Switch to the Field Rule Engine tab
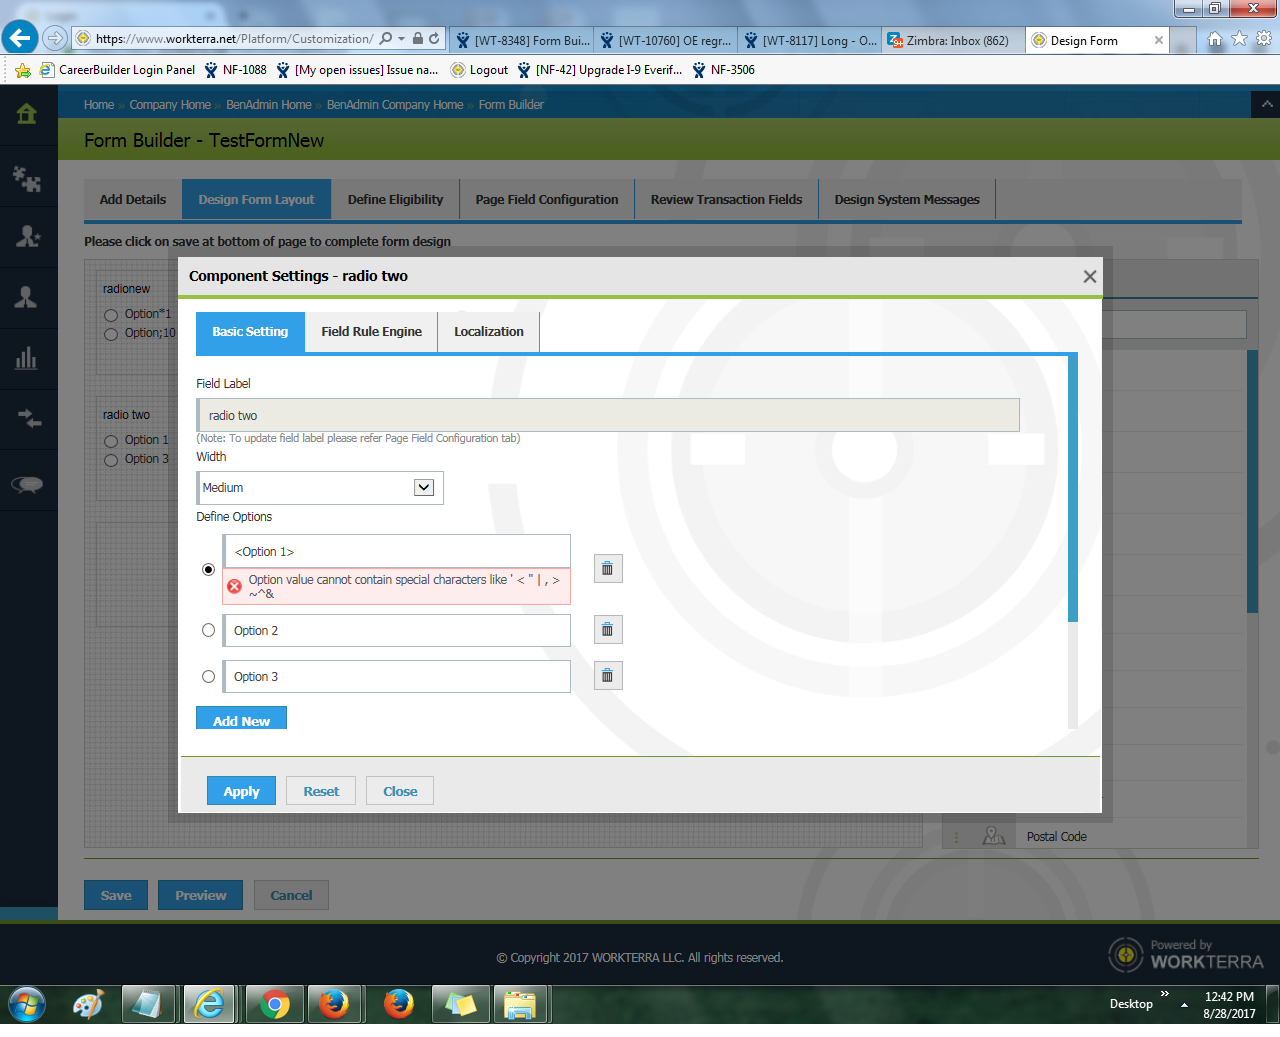This screenshot has height=1037, width=1280. [371, 332]
